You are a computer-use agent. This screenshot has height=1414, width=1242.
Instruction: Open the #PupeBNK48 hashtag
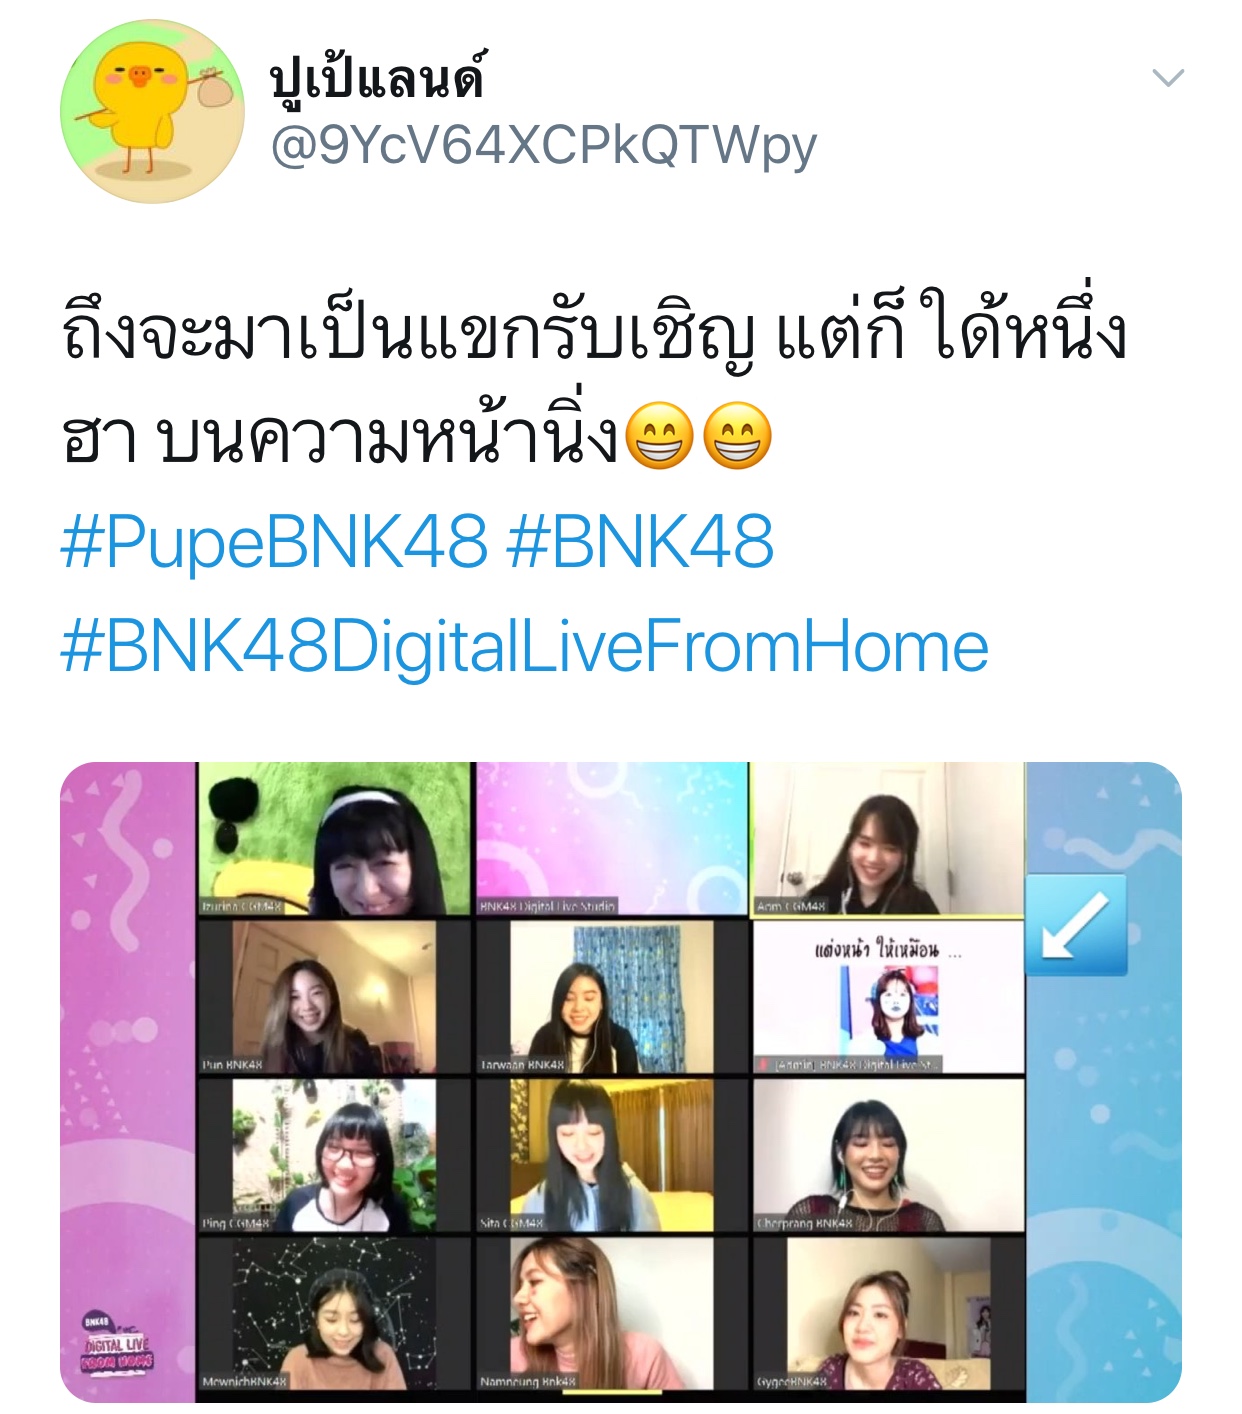click(x=275, y=543)
